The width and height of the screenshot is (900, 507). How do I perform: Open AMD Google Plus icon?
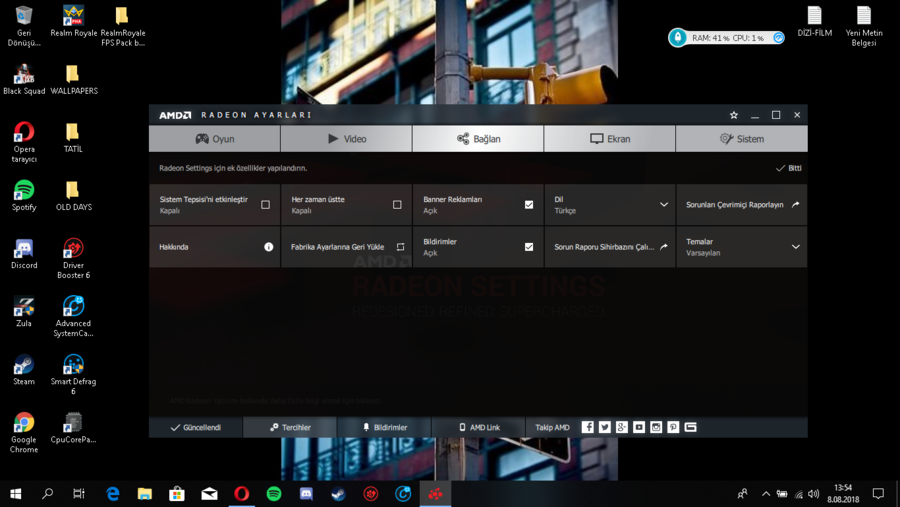pyautogui.click(x=622, y=427)
